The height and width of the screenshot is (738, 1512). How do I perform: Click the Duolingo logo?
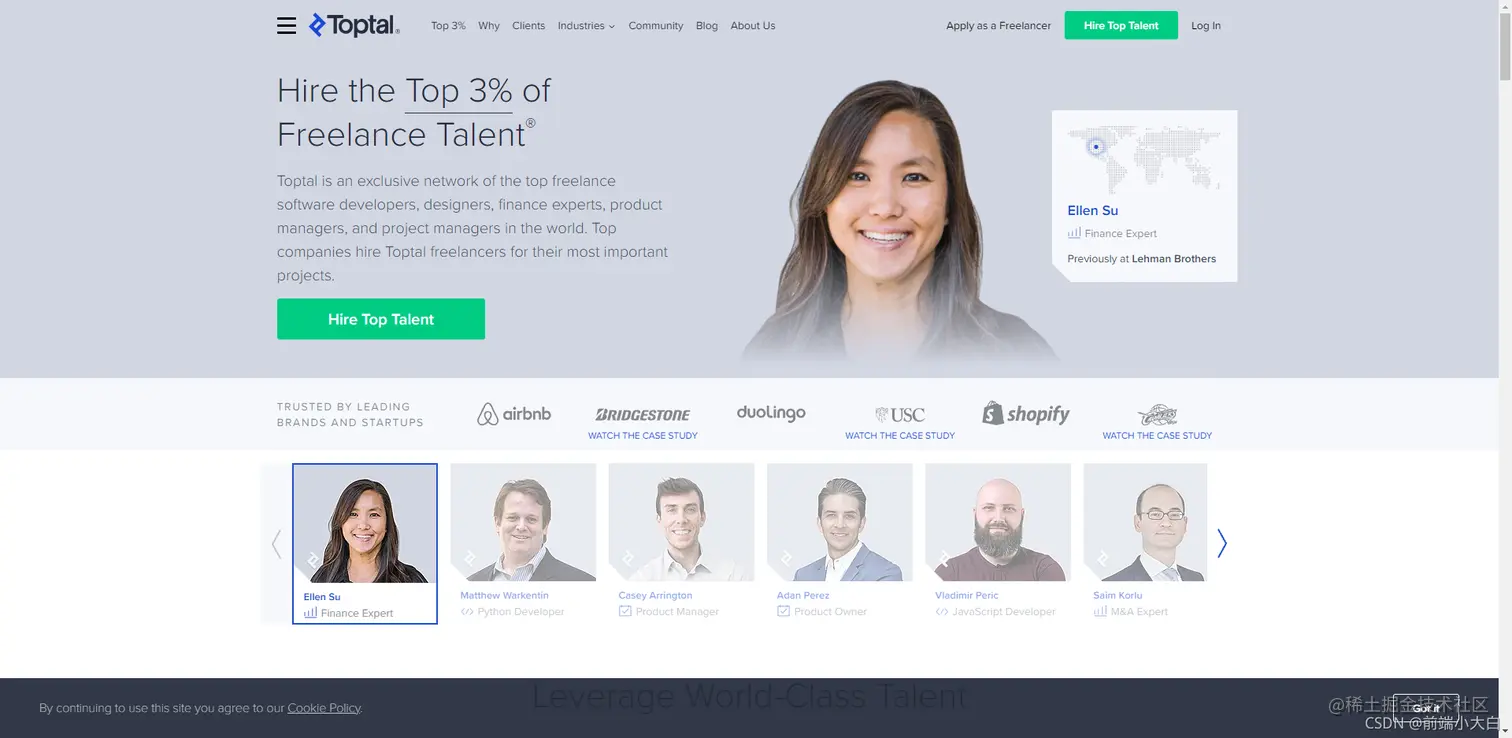click(771, 413)
